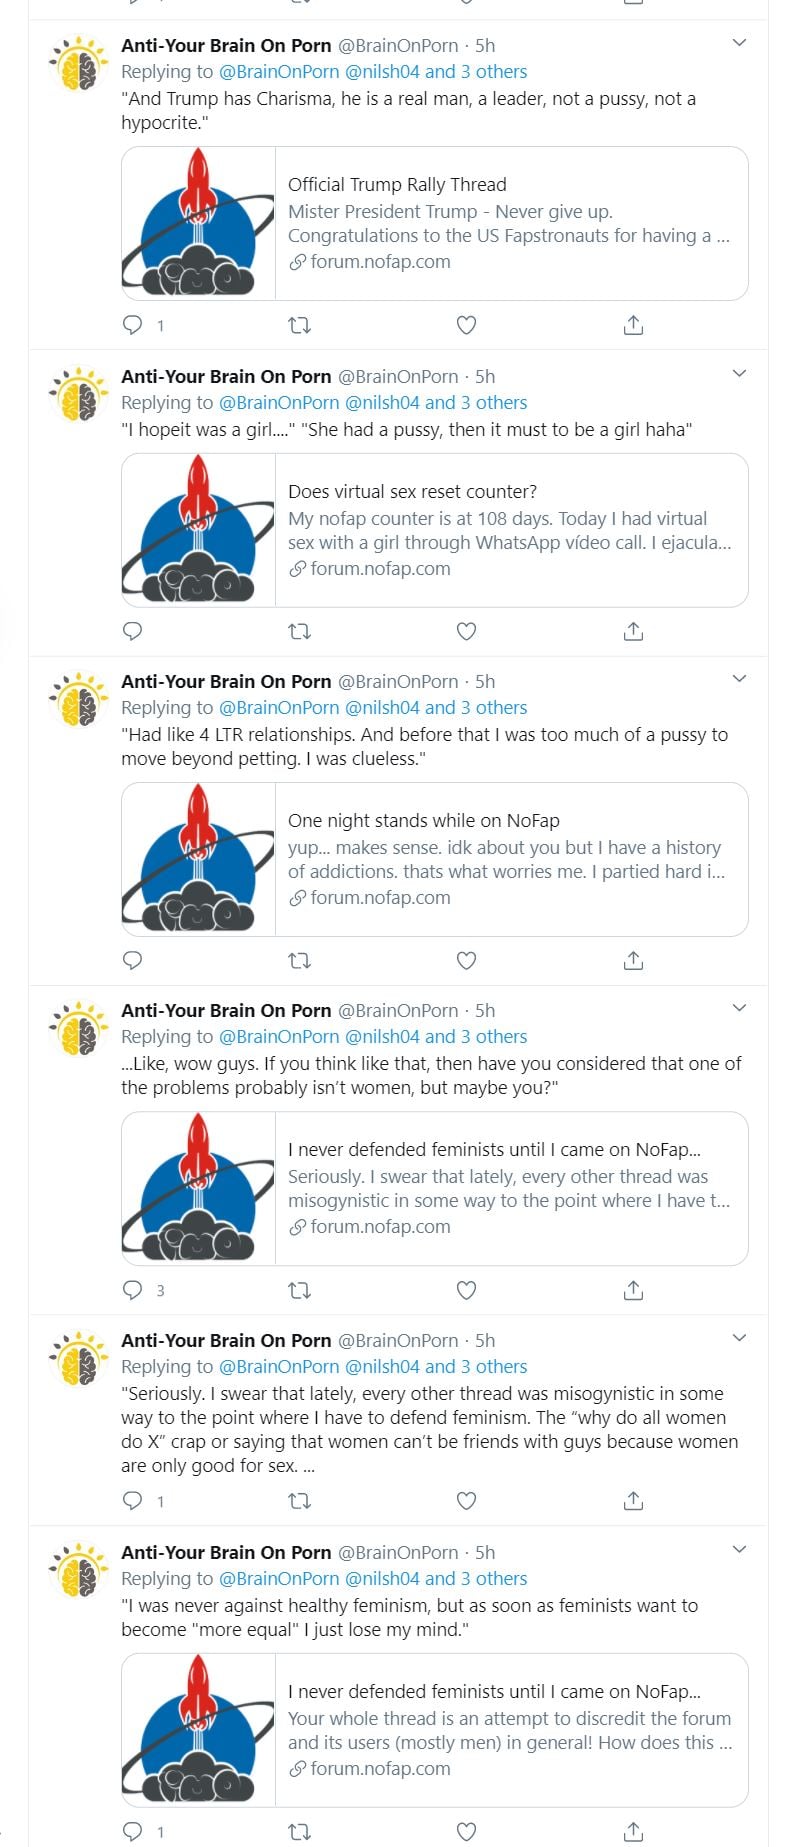Image resolution: width=793 pixels, height=1847 pixels.
Task: Like the virtual sex counter tweet
Action: tap(466, 632)
